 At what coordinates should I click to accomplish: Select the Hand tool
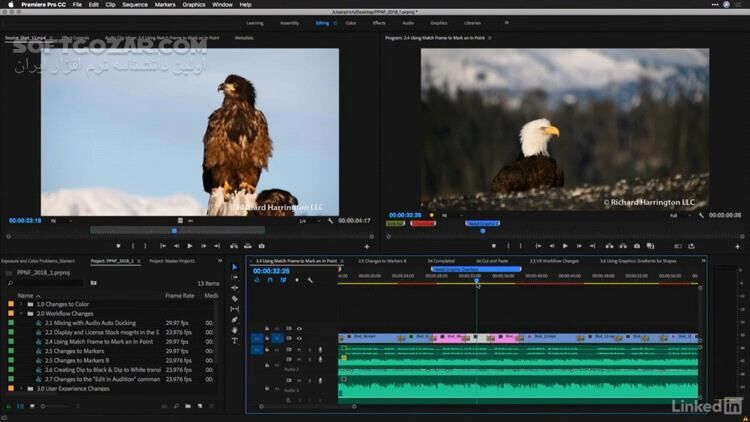234,330
